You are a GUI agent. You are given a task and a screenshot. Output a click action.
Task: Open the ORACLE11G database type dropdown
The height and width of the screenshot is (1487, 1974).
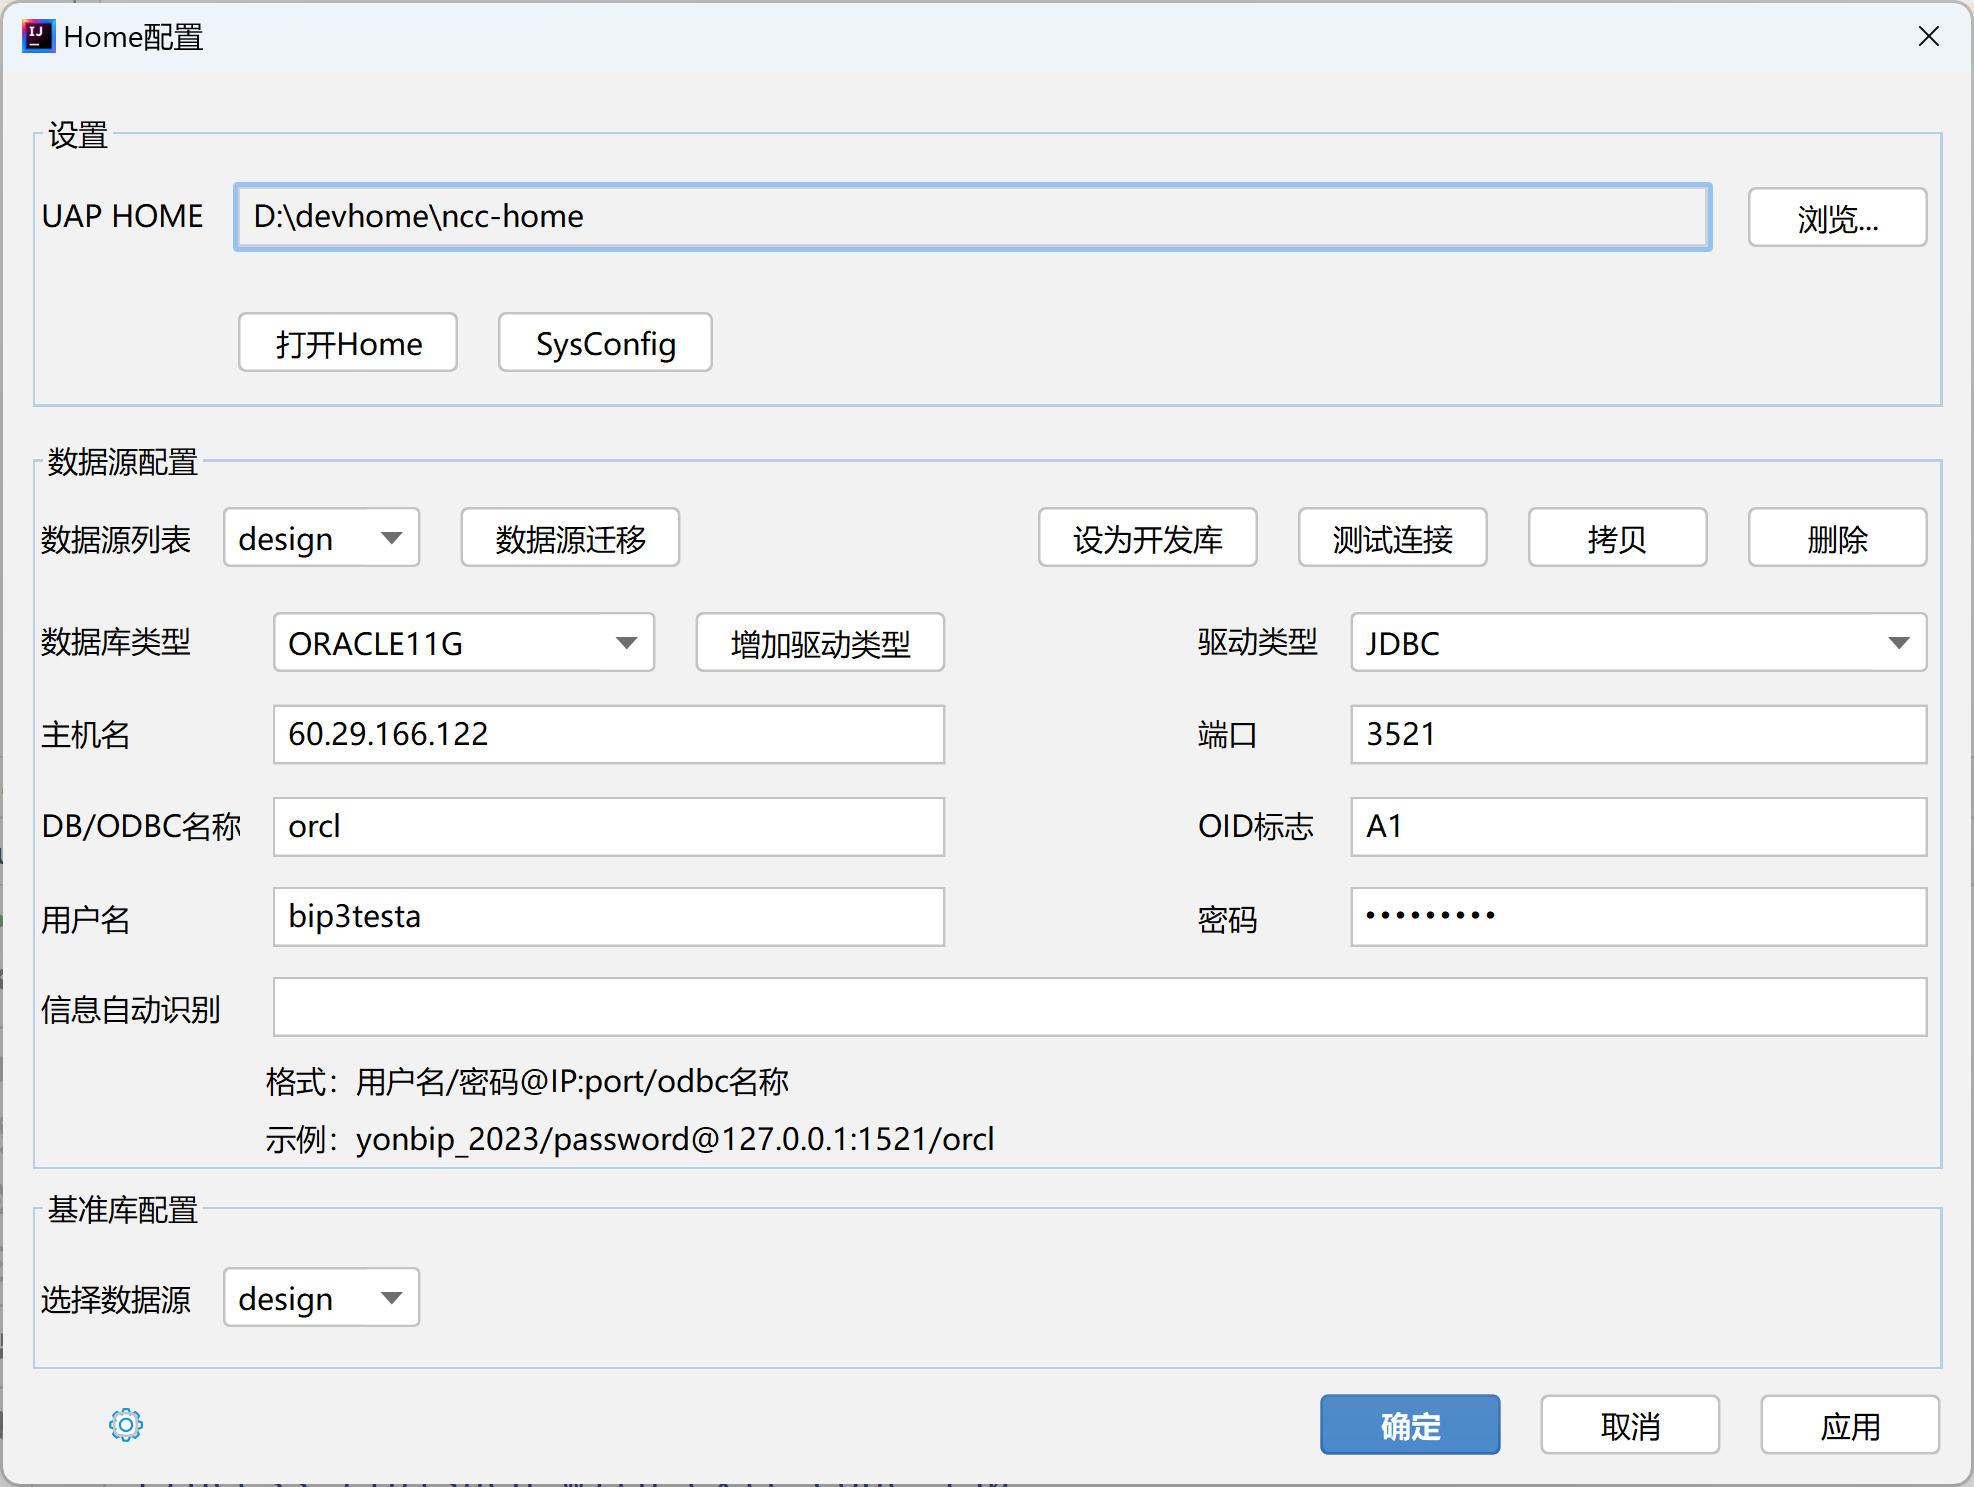(x=463, y=642)
